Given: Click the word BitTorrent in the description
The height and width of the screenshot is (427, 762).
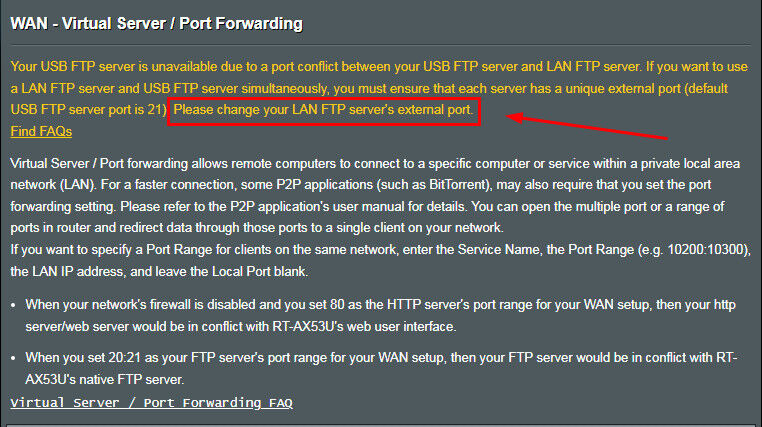Looking at the screenshot, I should [457, 185].
